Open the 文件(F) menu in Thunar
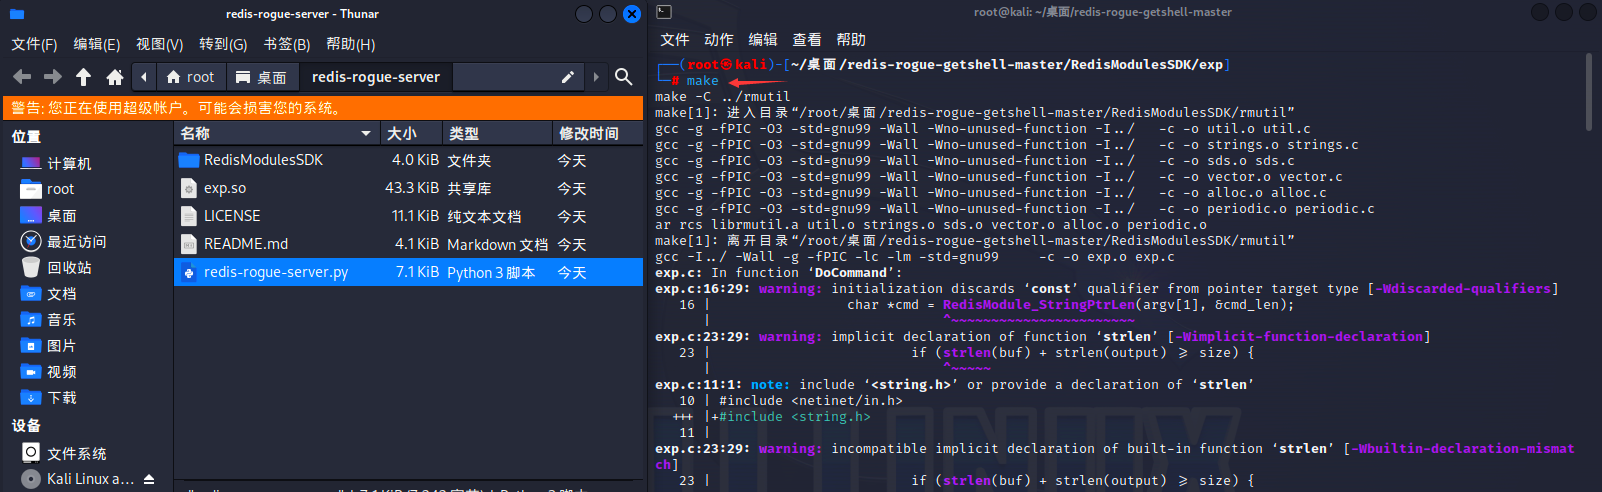The width and height of the screenshot is (1602, 492). [34, 44]
